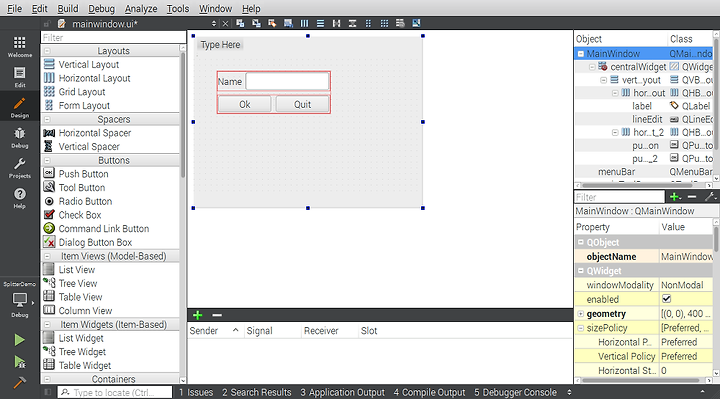This screenshot has height=399, width=720.
Task: Open property editor configure wrench
Action: click(710, 197)
